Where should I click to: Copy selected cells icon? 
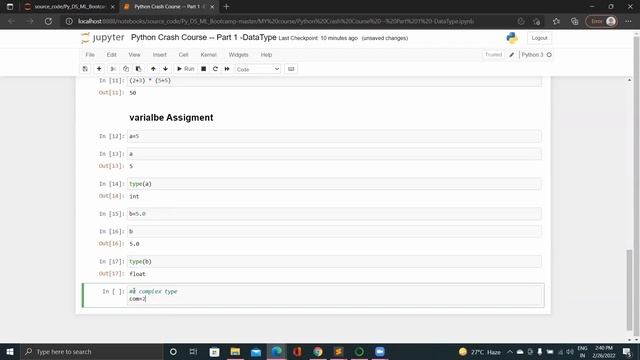[x=126, y=69]
